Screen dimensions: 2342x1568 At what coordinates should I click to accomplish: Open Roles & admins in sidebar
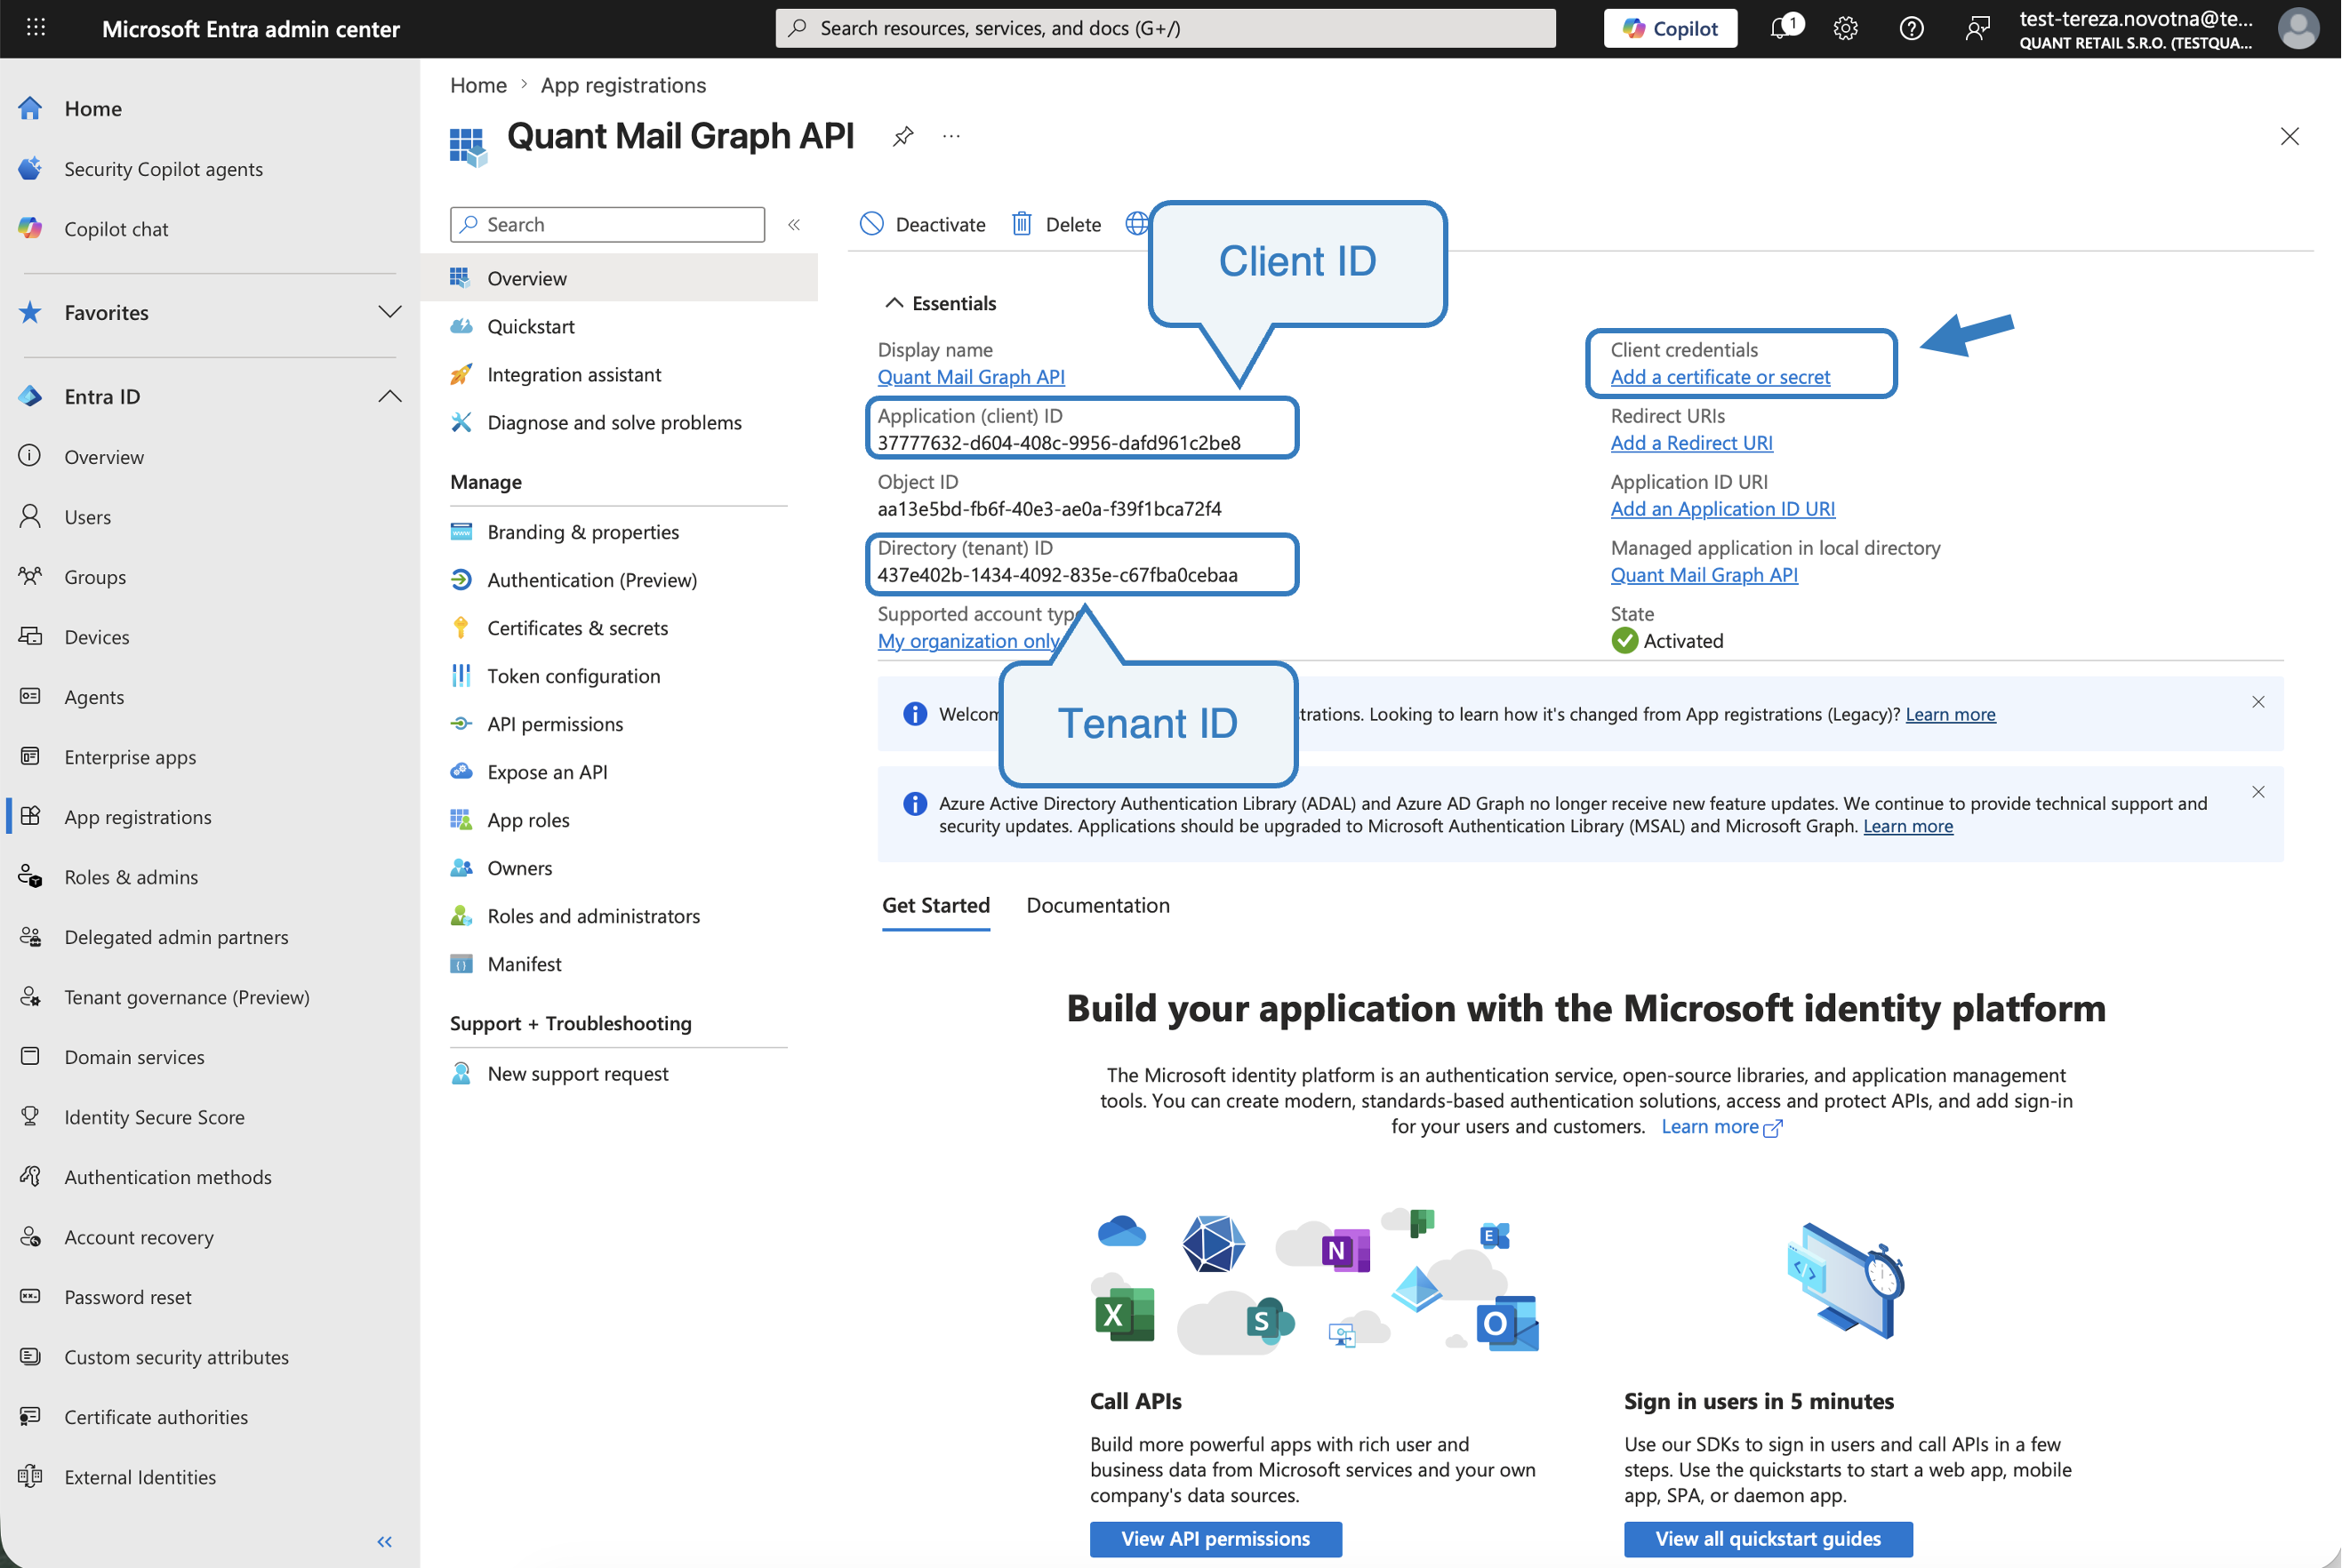pyautogui.click(x=131, y=877)
